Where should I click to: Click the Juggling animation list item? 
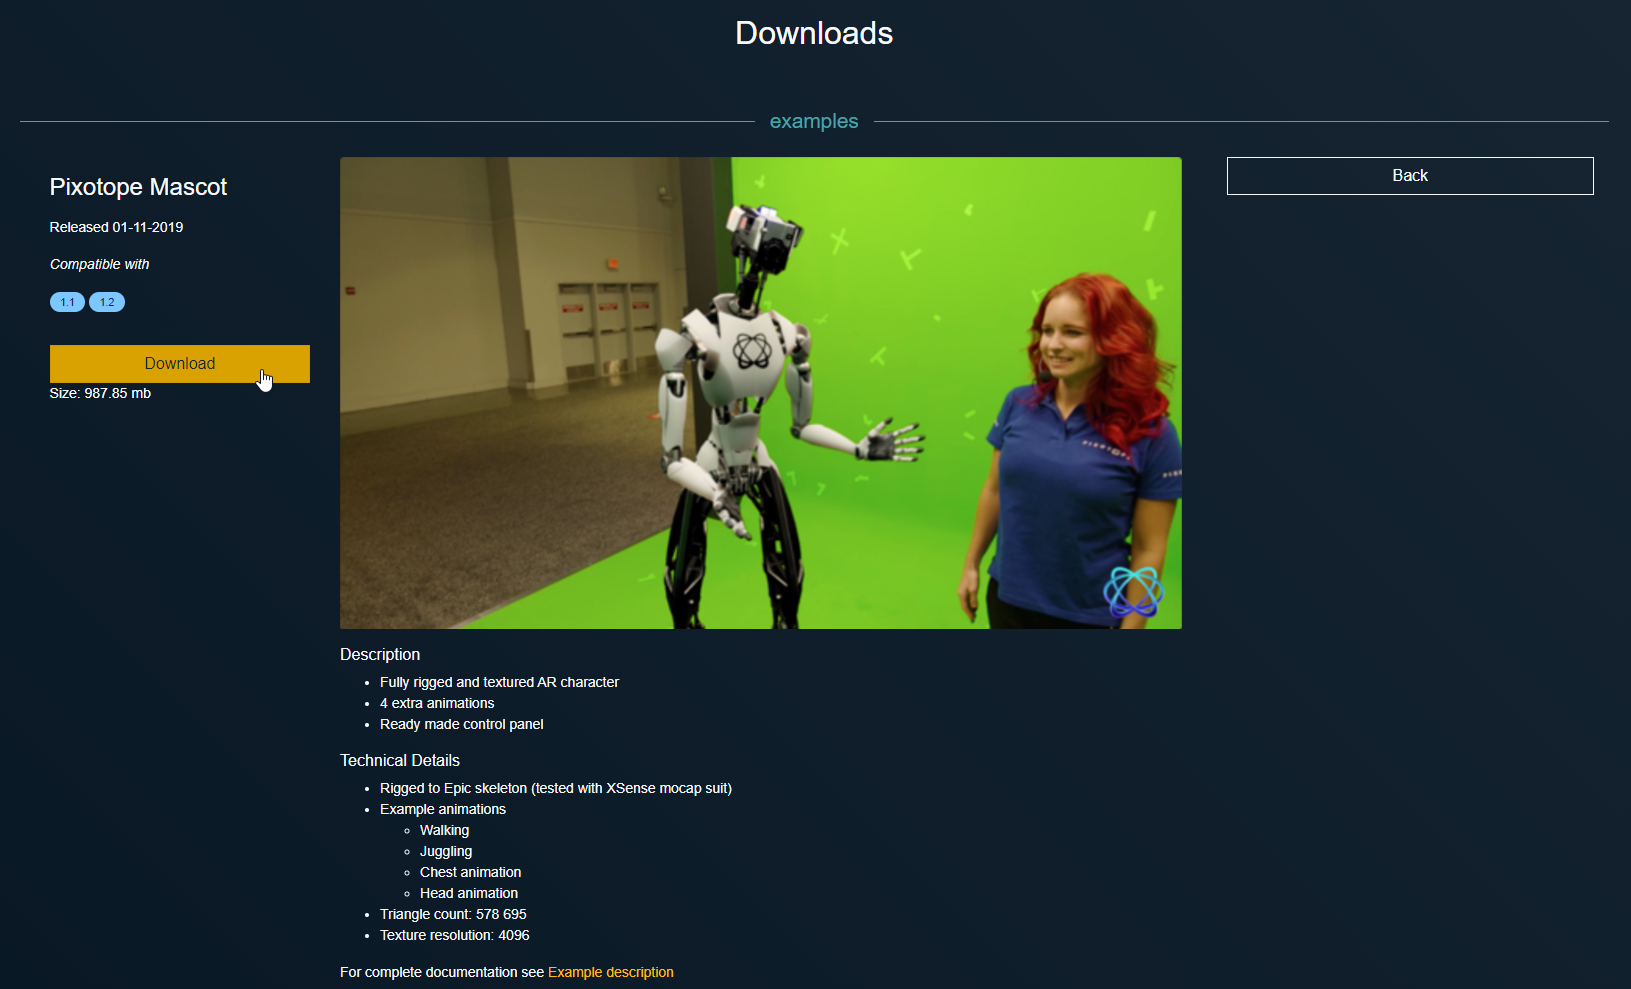446,851
